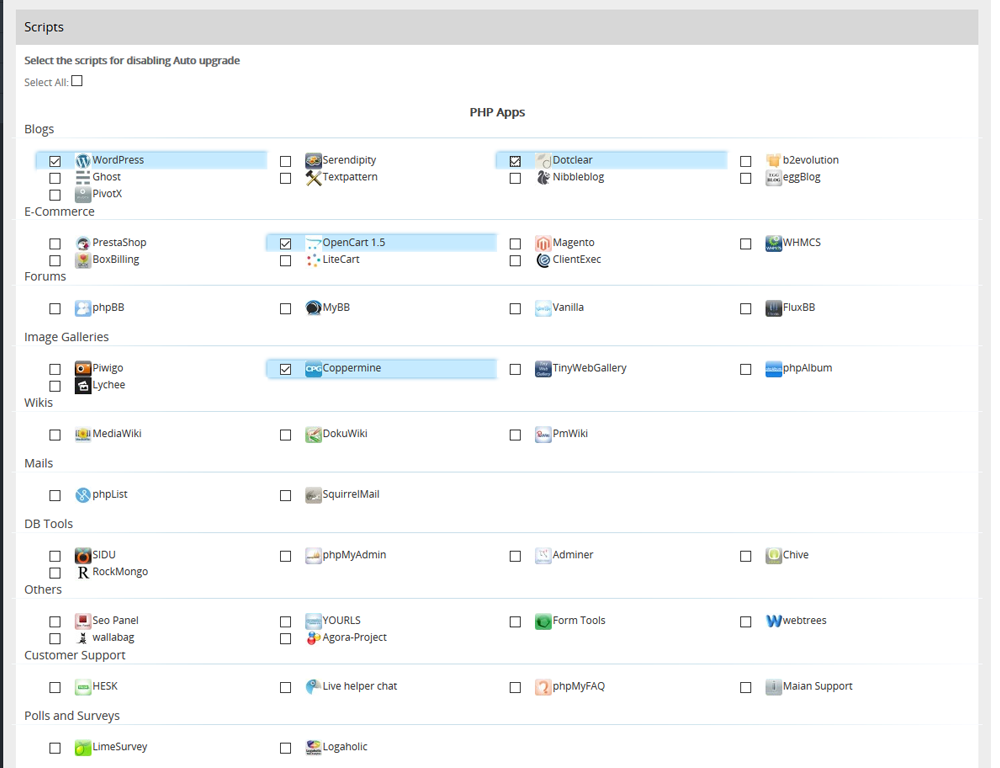The width and height of the screenshot is (1000, 768).
Task: Check the phpList checkbox
Action: pyautogui.click(x=55, y=496)
